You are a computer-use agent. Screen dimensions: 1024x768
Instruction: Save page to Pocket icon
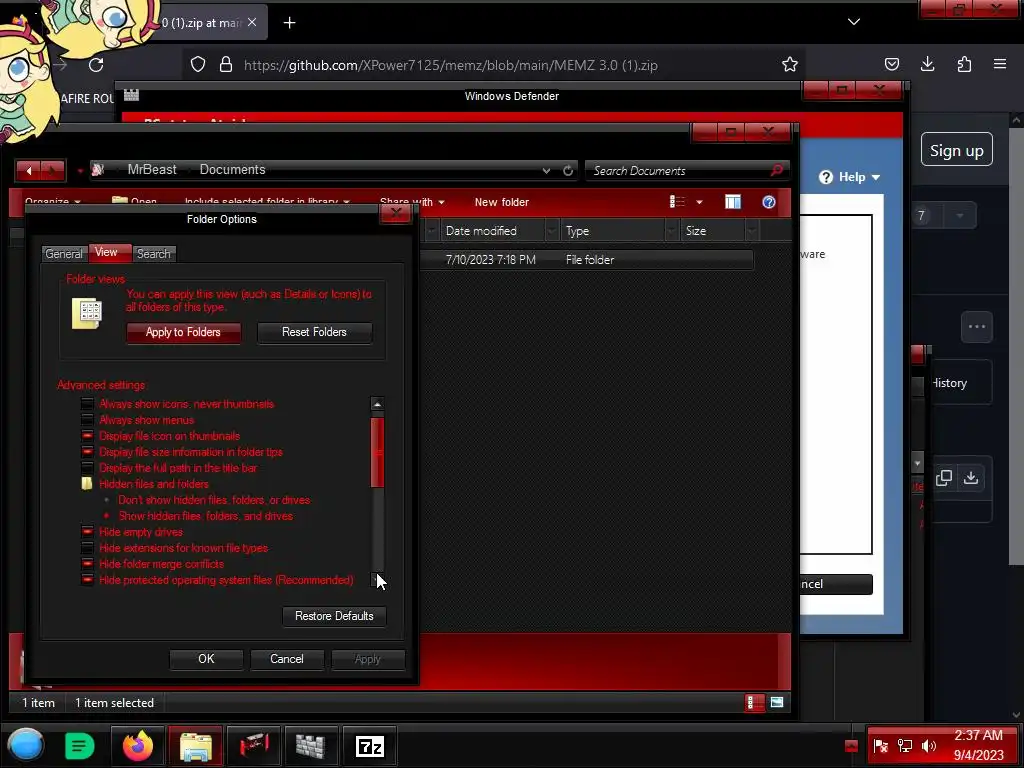pyautogui.click(x=891, y=64)
